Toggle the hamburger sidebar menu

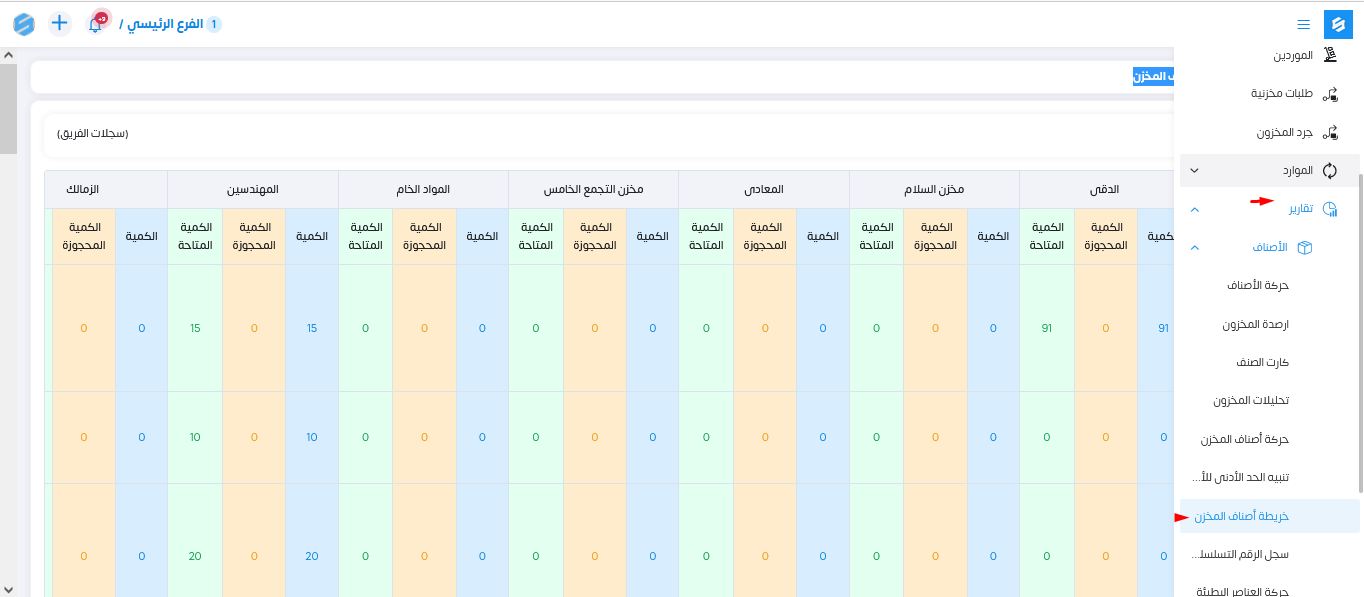pos(1303,24)
